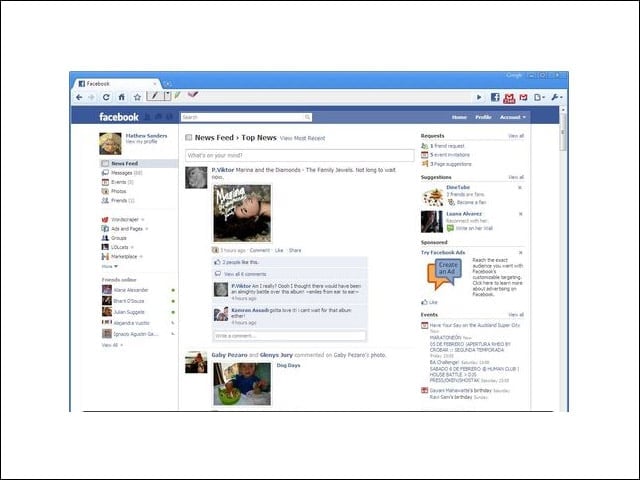640x480 pixels.
Task: Open the Account dropdown menu
Action: tap(513, 117)
